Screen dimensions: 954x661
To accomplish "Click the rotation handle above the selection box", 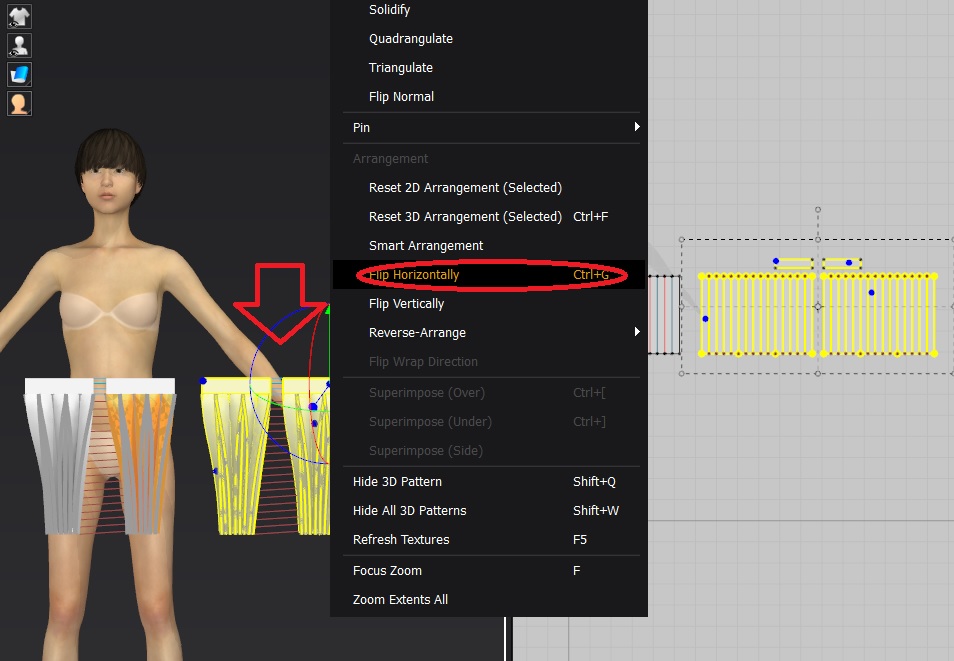I will [818, 209].
